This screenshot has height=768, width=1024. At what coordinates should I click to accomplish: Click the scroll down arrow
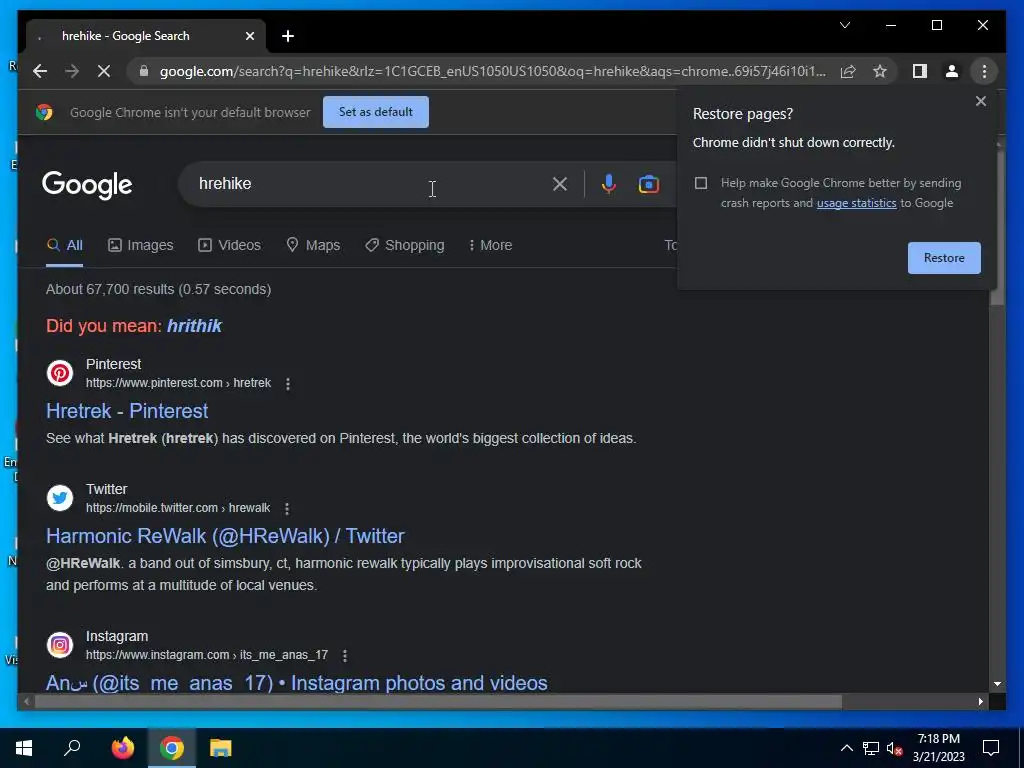[997, 684]
